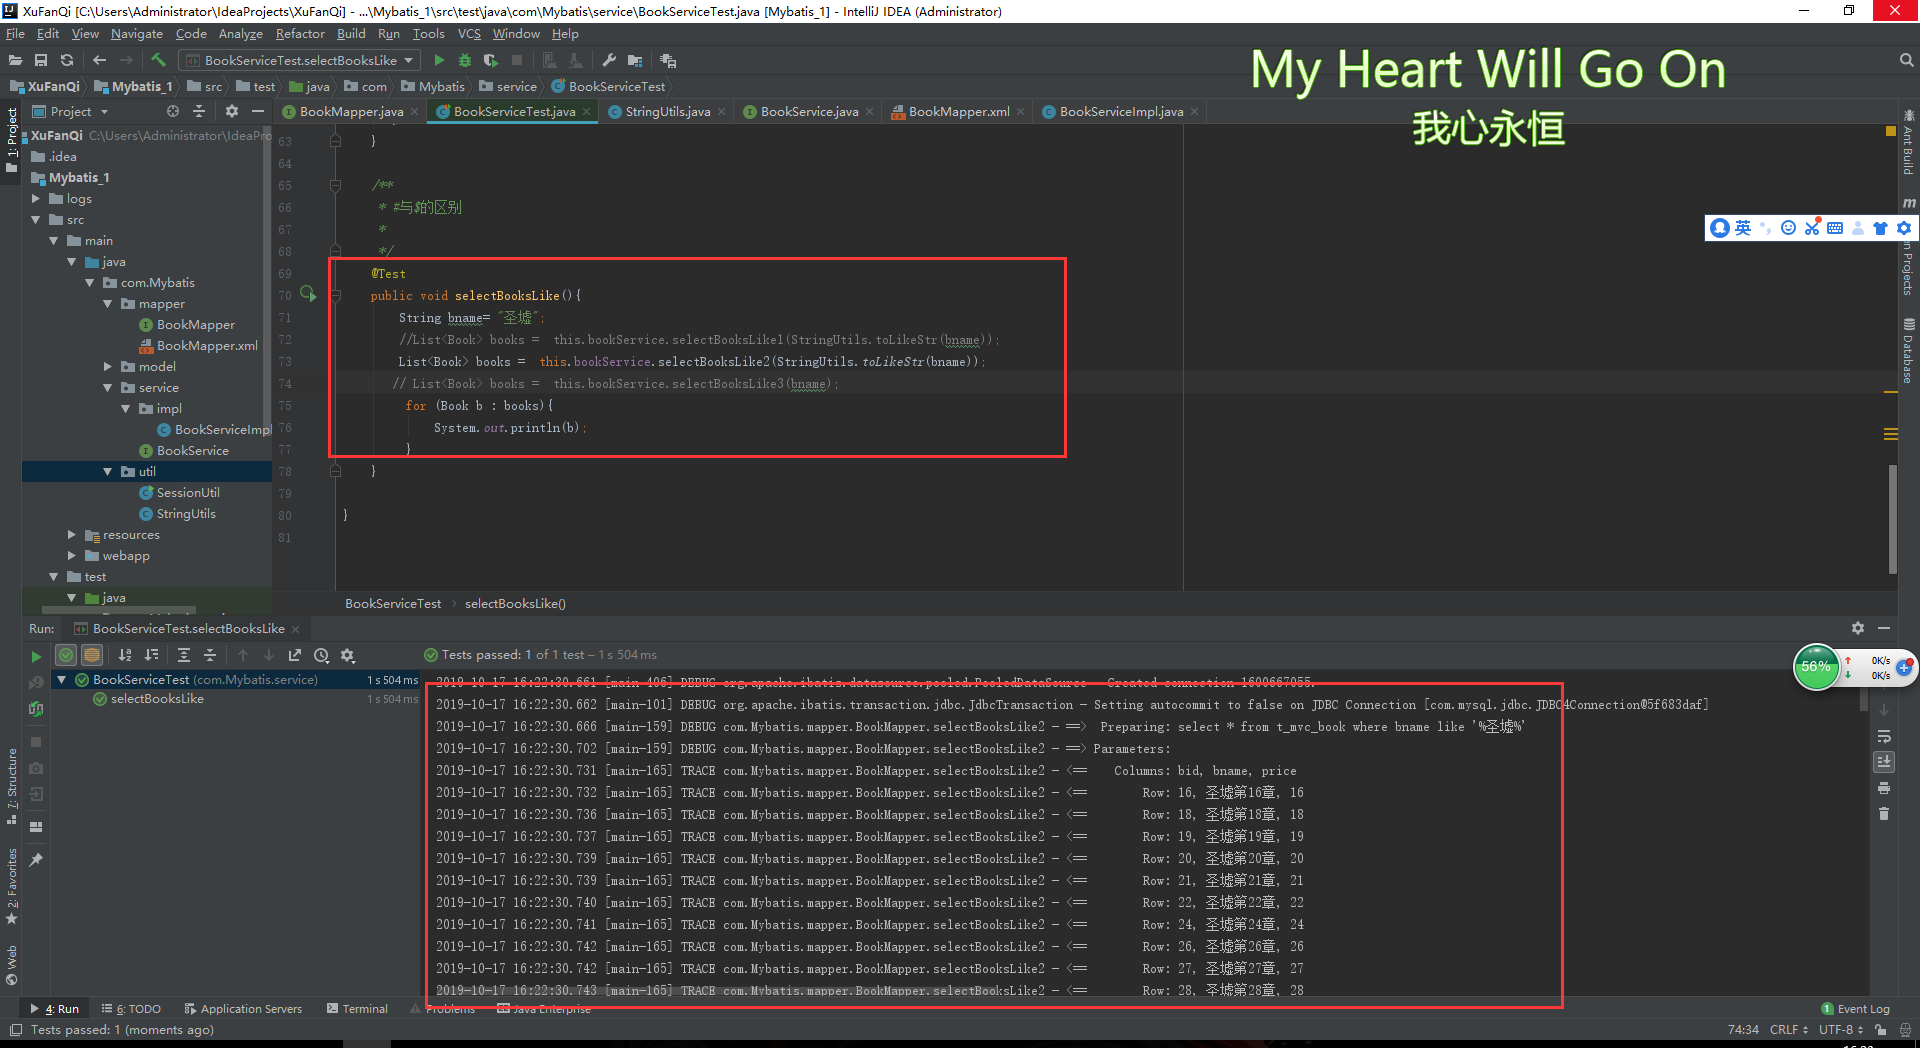Click print icon beside console output

pyautogui.click(x=1884, y=789)
